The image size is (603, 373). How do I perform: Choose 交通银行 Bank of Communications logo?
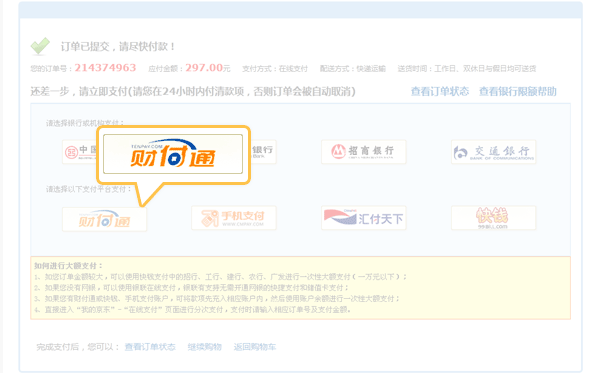493,152
